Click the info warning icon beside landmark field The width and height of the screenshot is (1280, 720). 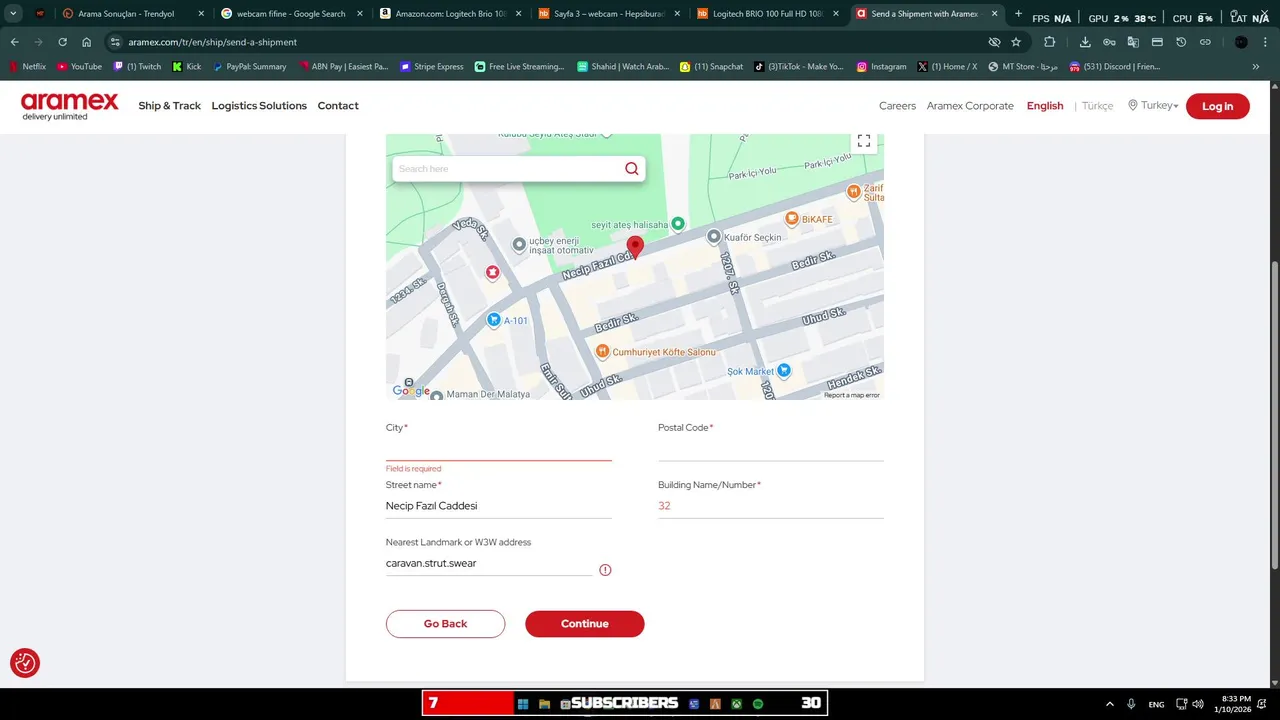coord(605,570)
